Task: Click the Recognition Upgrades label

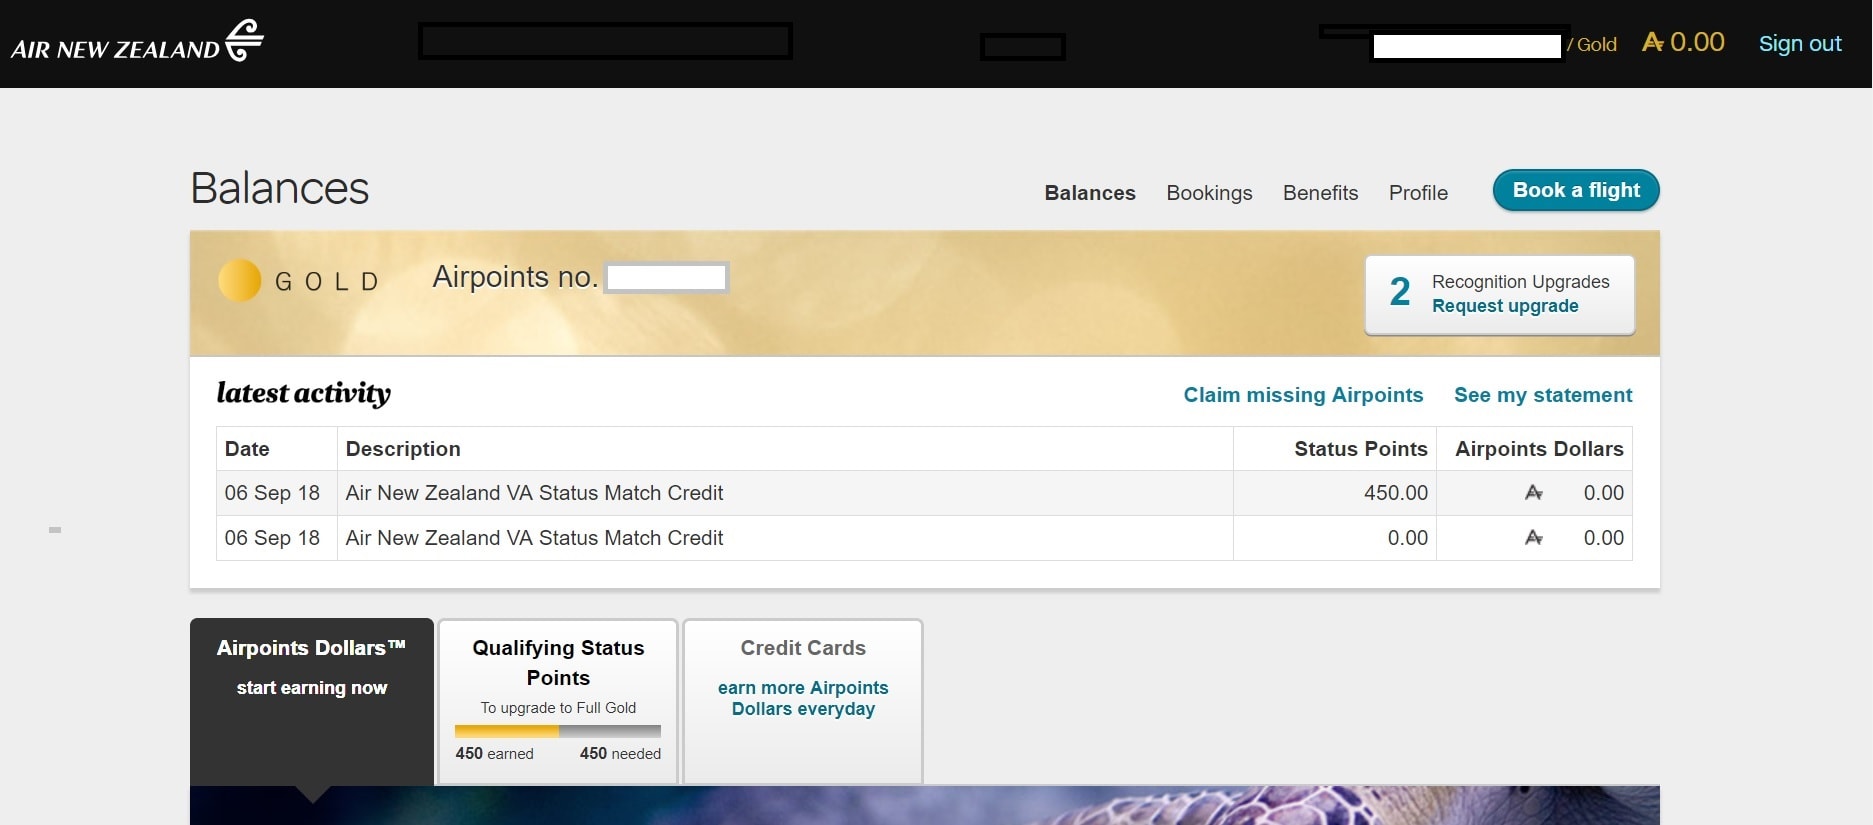Action: coord(1520,282)
